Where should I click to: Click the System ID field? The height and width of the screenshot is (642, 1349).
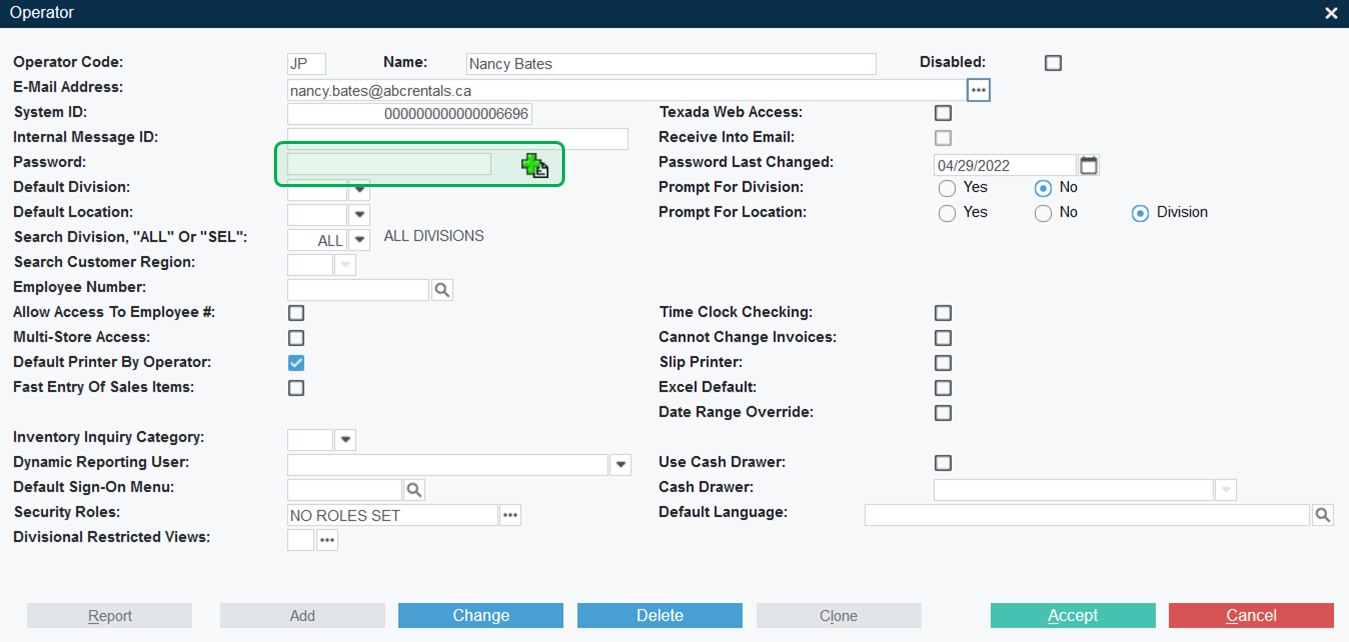coord(409,114)
